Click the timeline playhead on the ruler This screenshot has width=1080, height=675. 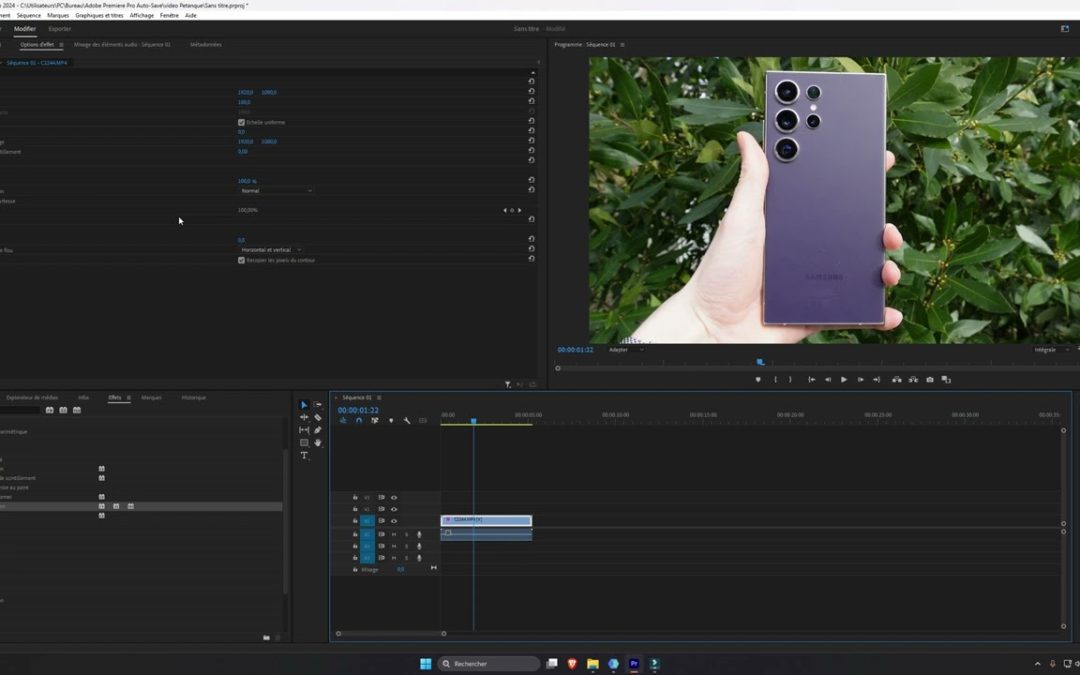[x=473, y=420]
